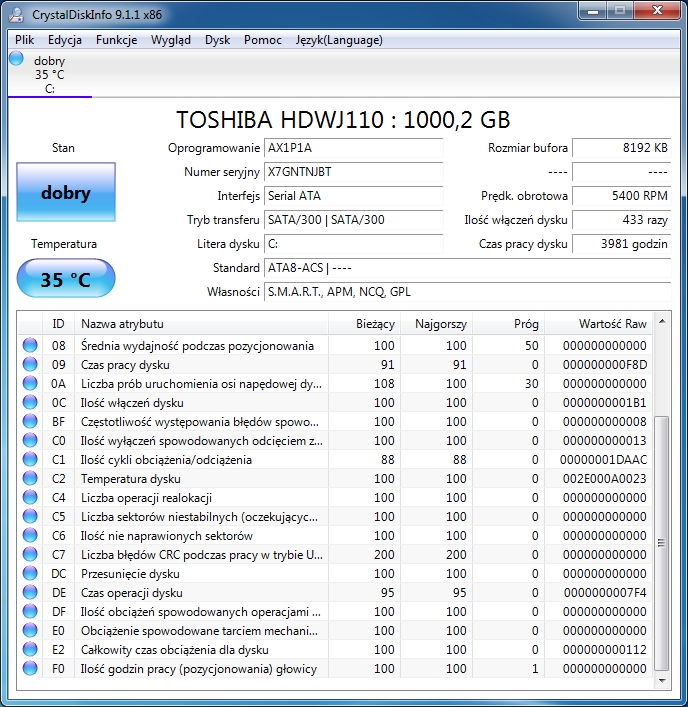688x707 pixels.
Task: Click the status orb for attribute 08
Action: [30, 345]
